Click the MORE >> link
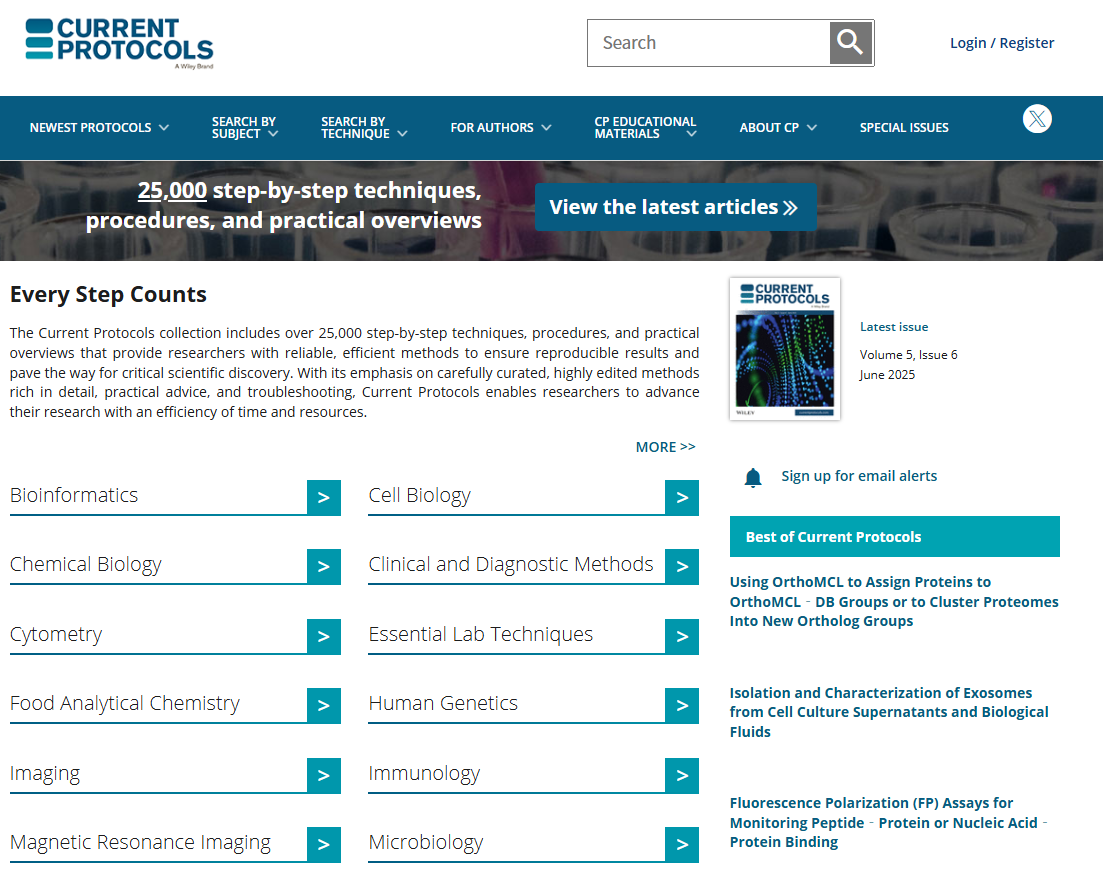Image resolution: width=1103 pixels, height=883 pixels. [665, 447]
